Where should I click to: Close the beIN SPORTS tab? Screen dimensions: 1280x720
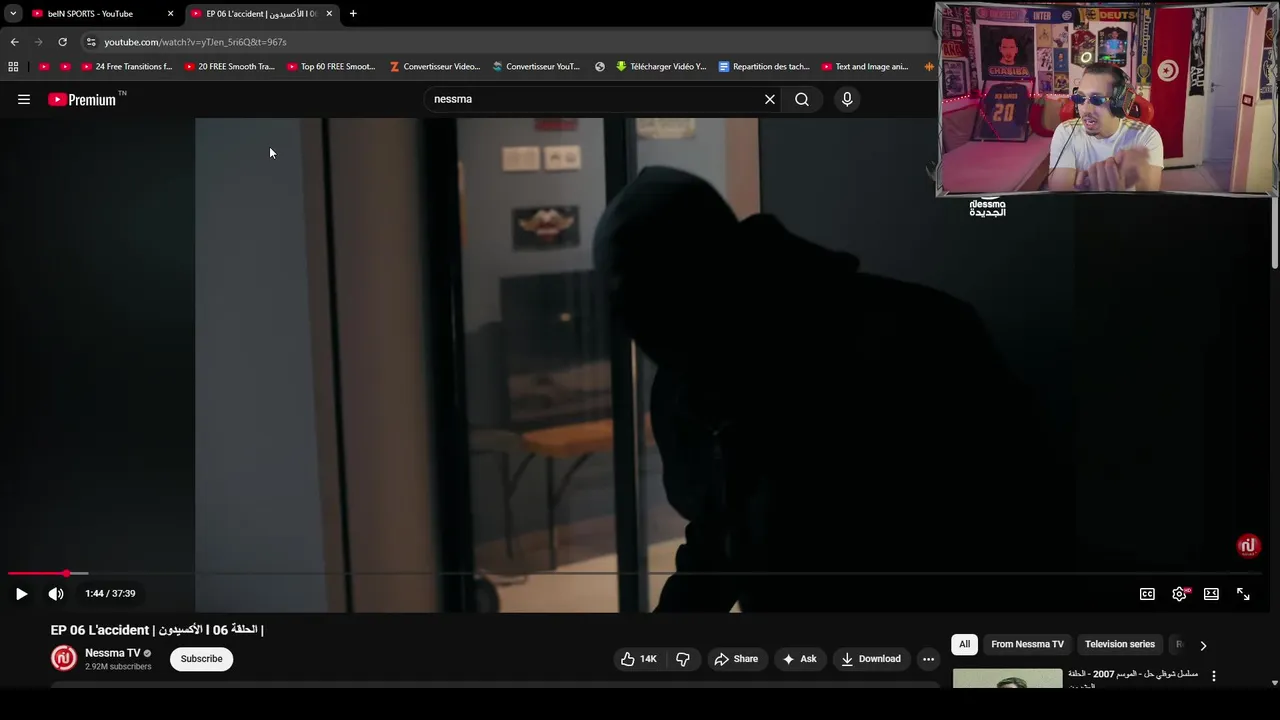(x=170, y=14)
